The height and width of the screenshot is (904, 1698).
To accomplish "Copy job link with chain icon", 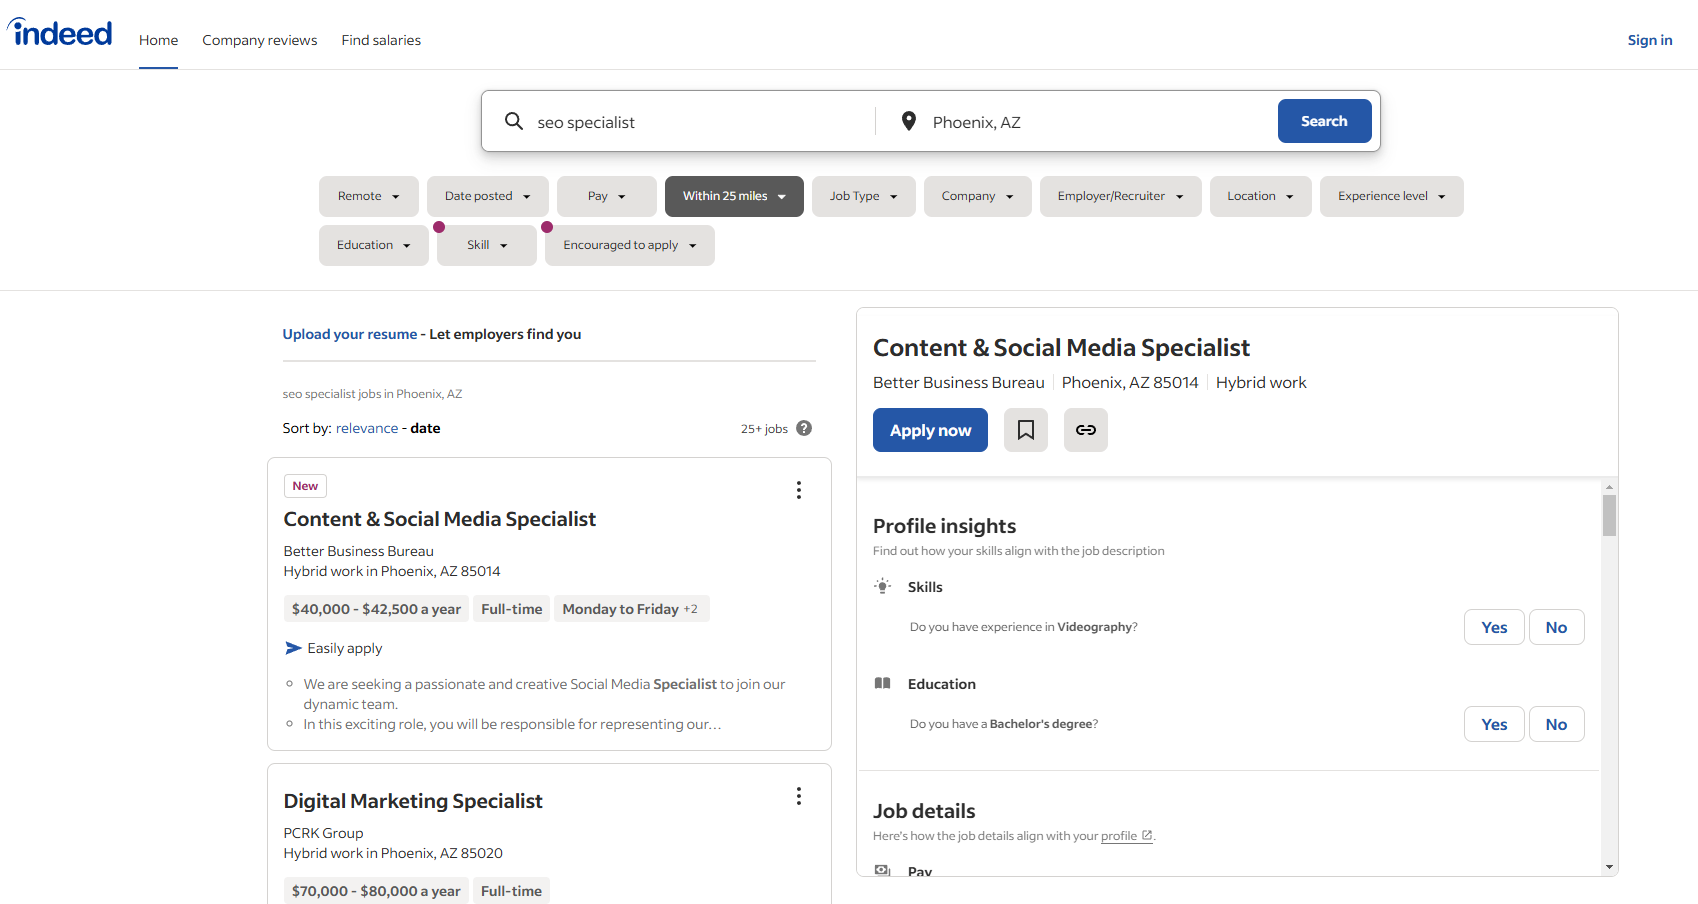I will tap(1085, 430).
